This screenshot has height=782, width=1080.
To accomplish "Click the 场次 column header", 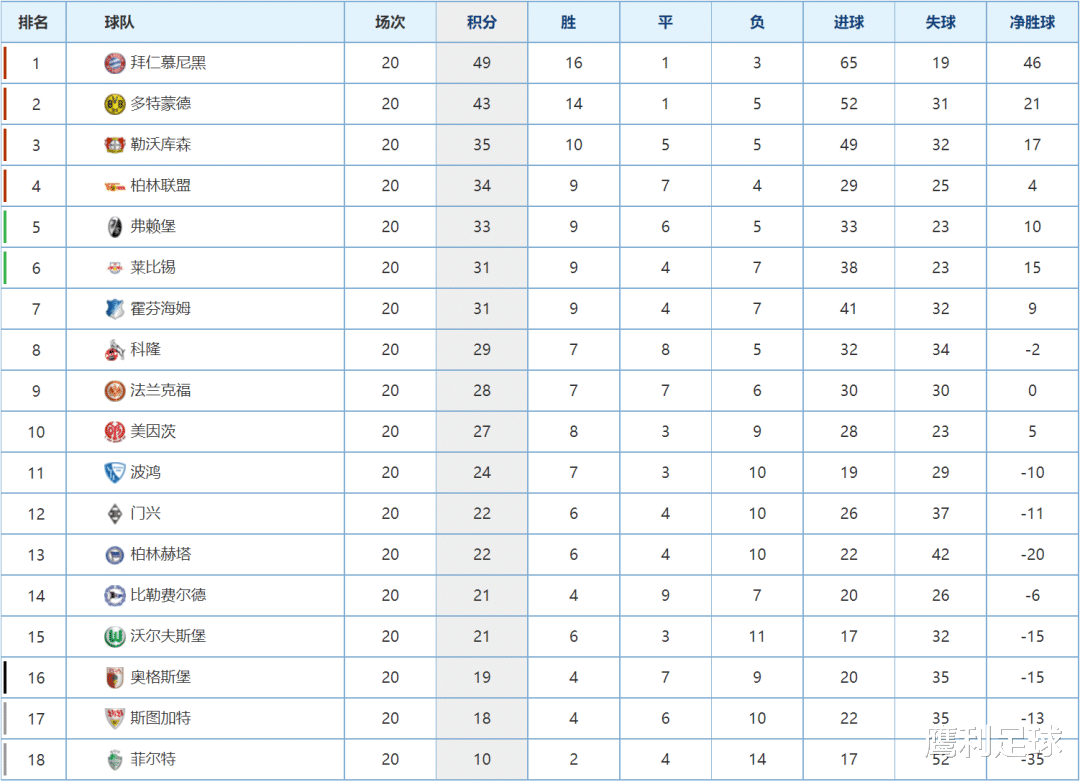I will coord(390,22).
